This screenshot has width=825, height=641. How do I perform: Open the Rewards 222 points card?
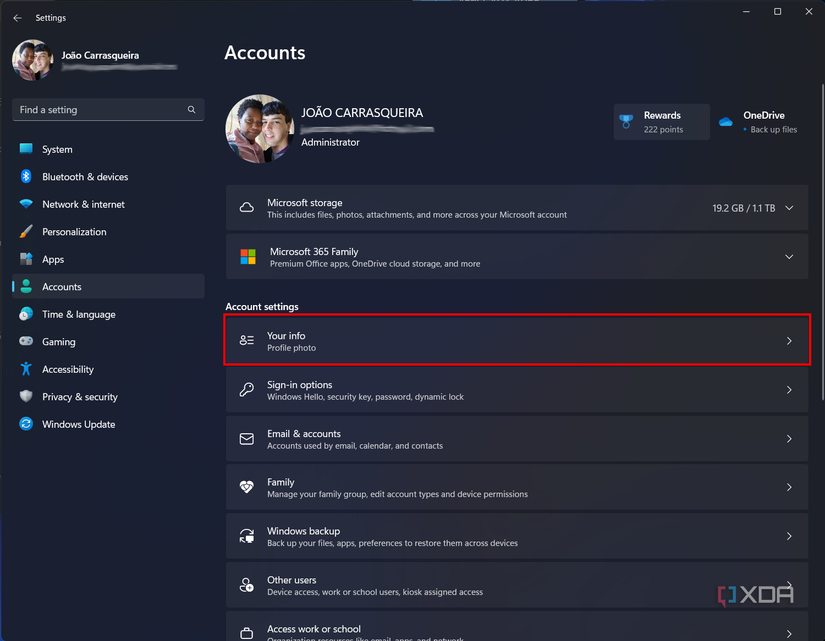[661, 122]
